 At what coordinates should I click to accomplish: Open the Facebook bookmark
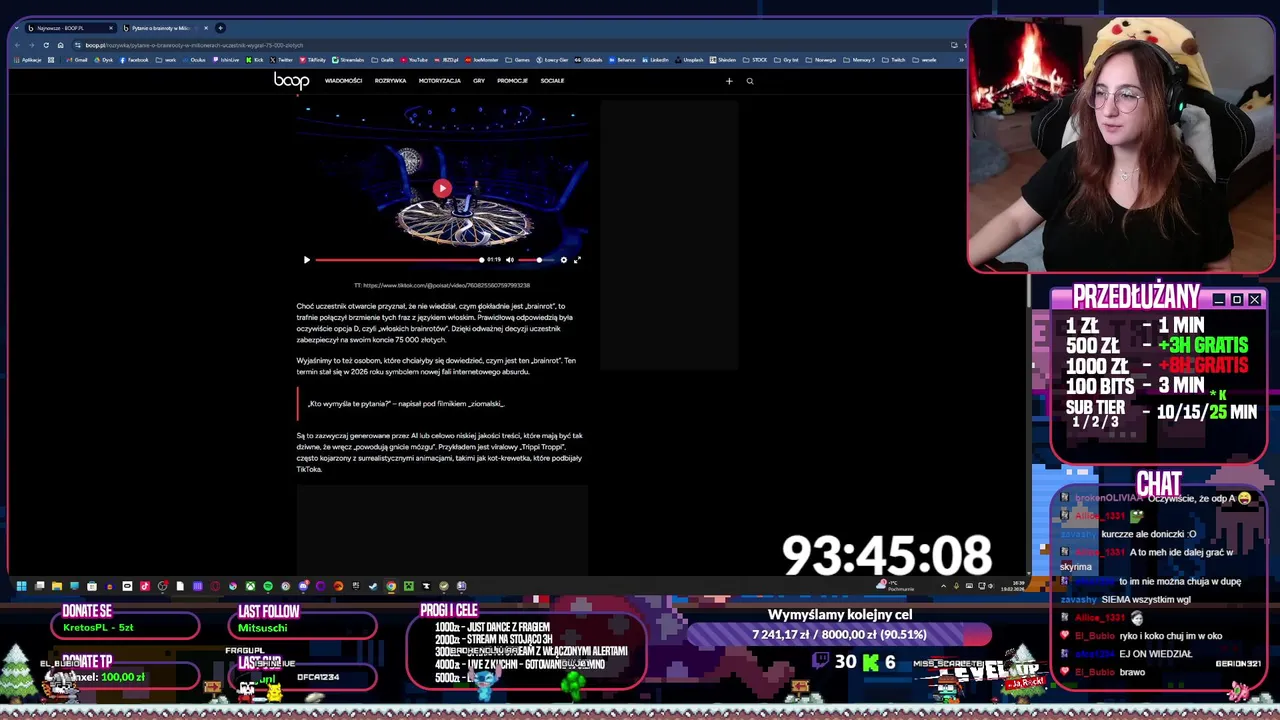pos(134,60)
